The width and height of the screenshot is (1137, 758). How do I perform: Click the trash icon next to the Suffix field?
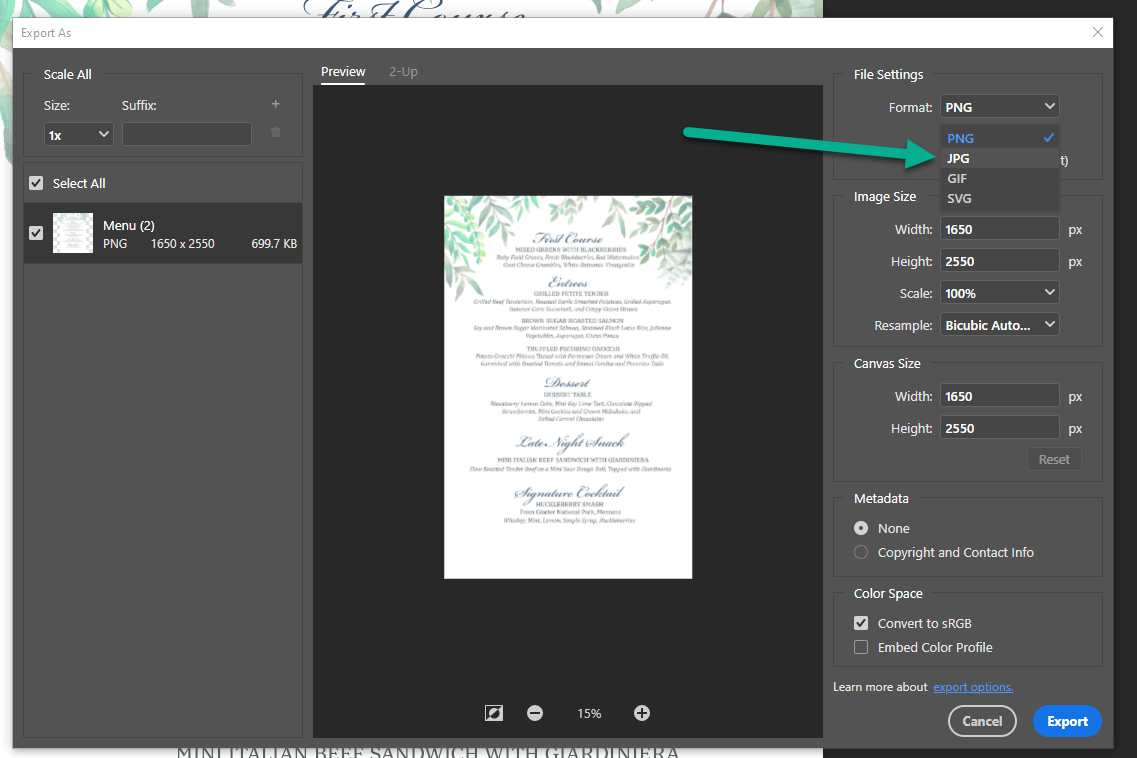click(275, 133)
